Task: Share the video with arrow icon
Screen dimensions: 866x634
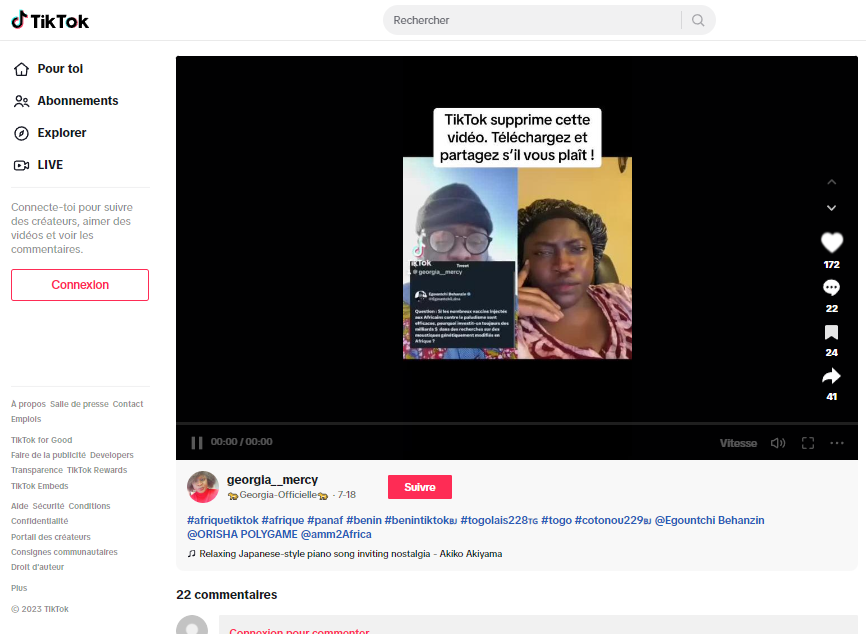Action: coord(832,376)
